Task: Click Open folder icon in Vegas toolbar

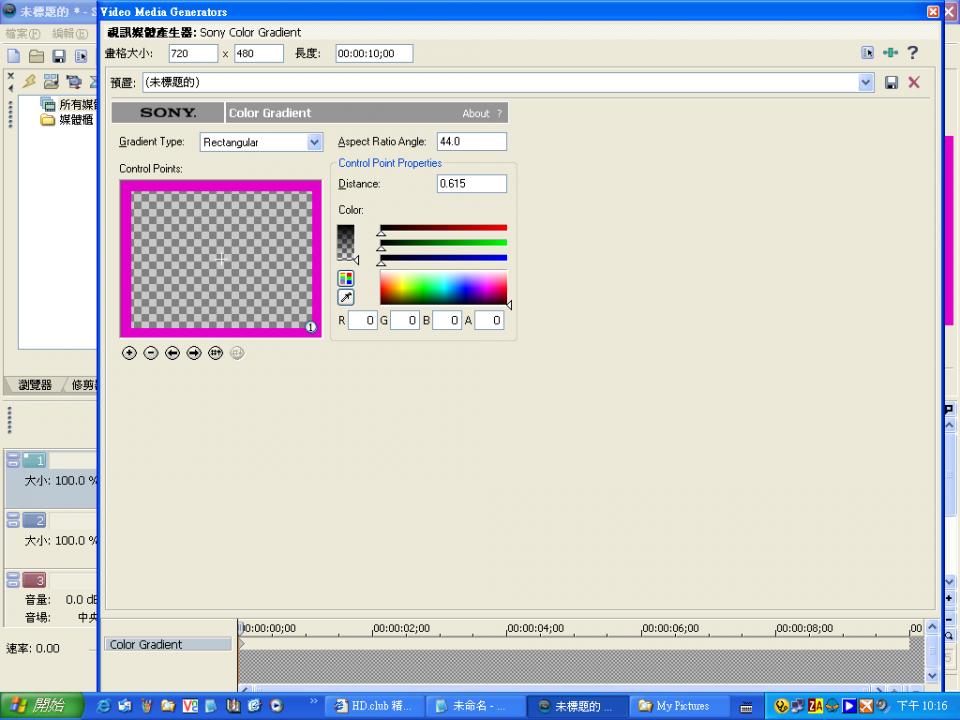Action: click(36, 56)
